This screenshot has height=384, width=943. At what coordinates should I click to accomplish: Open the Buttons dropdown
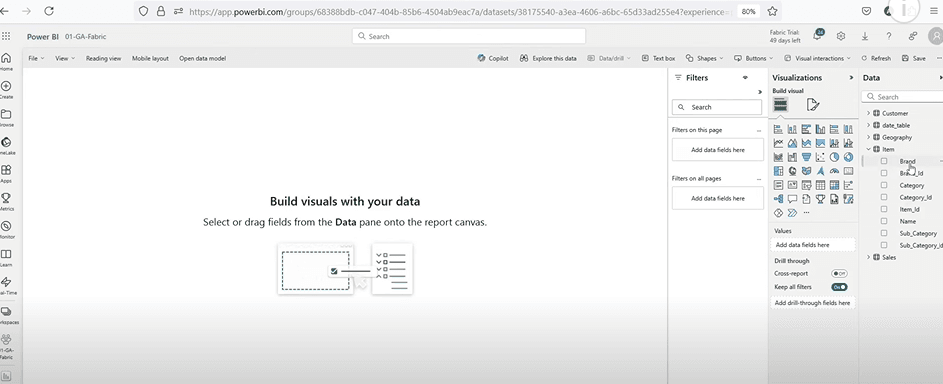(754, 58)
